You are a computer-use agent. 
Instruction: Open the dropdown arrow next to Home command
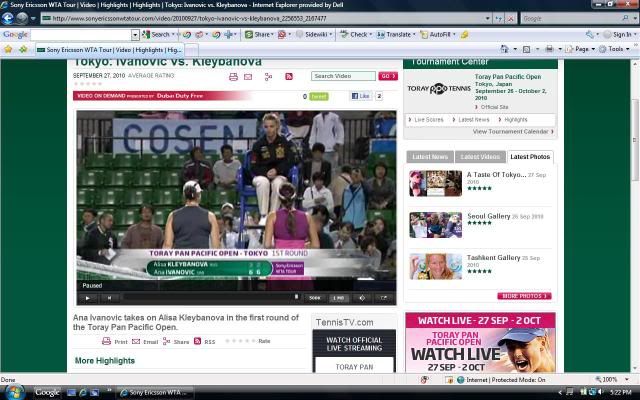click(x=515, y=49)
